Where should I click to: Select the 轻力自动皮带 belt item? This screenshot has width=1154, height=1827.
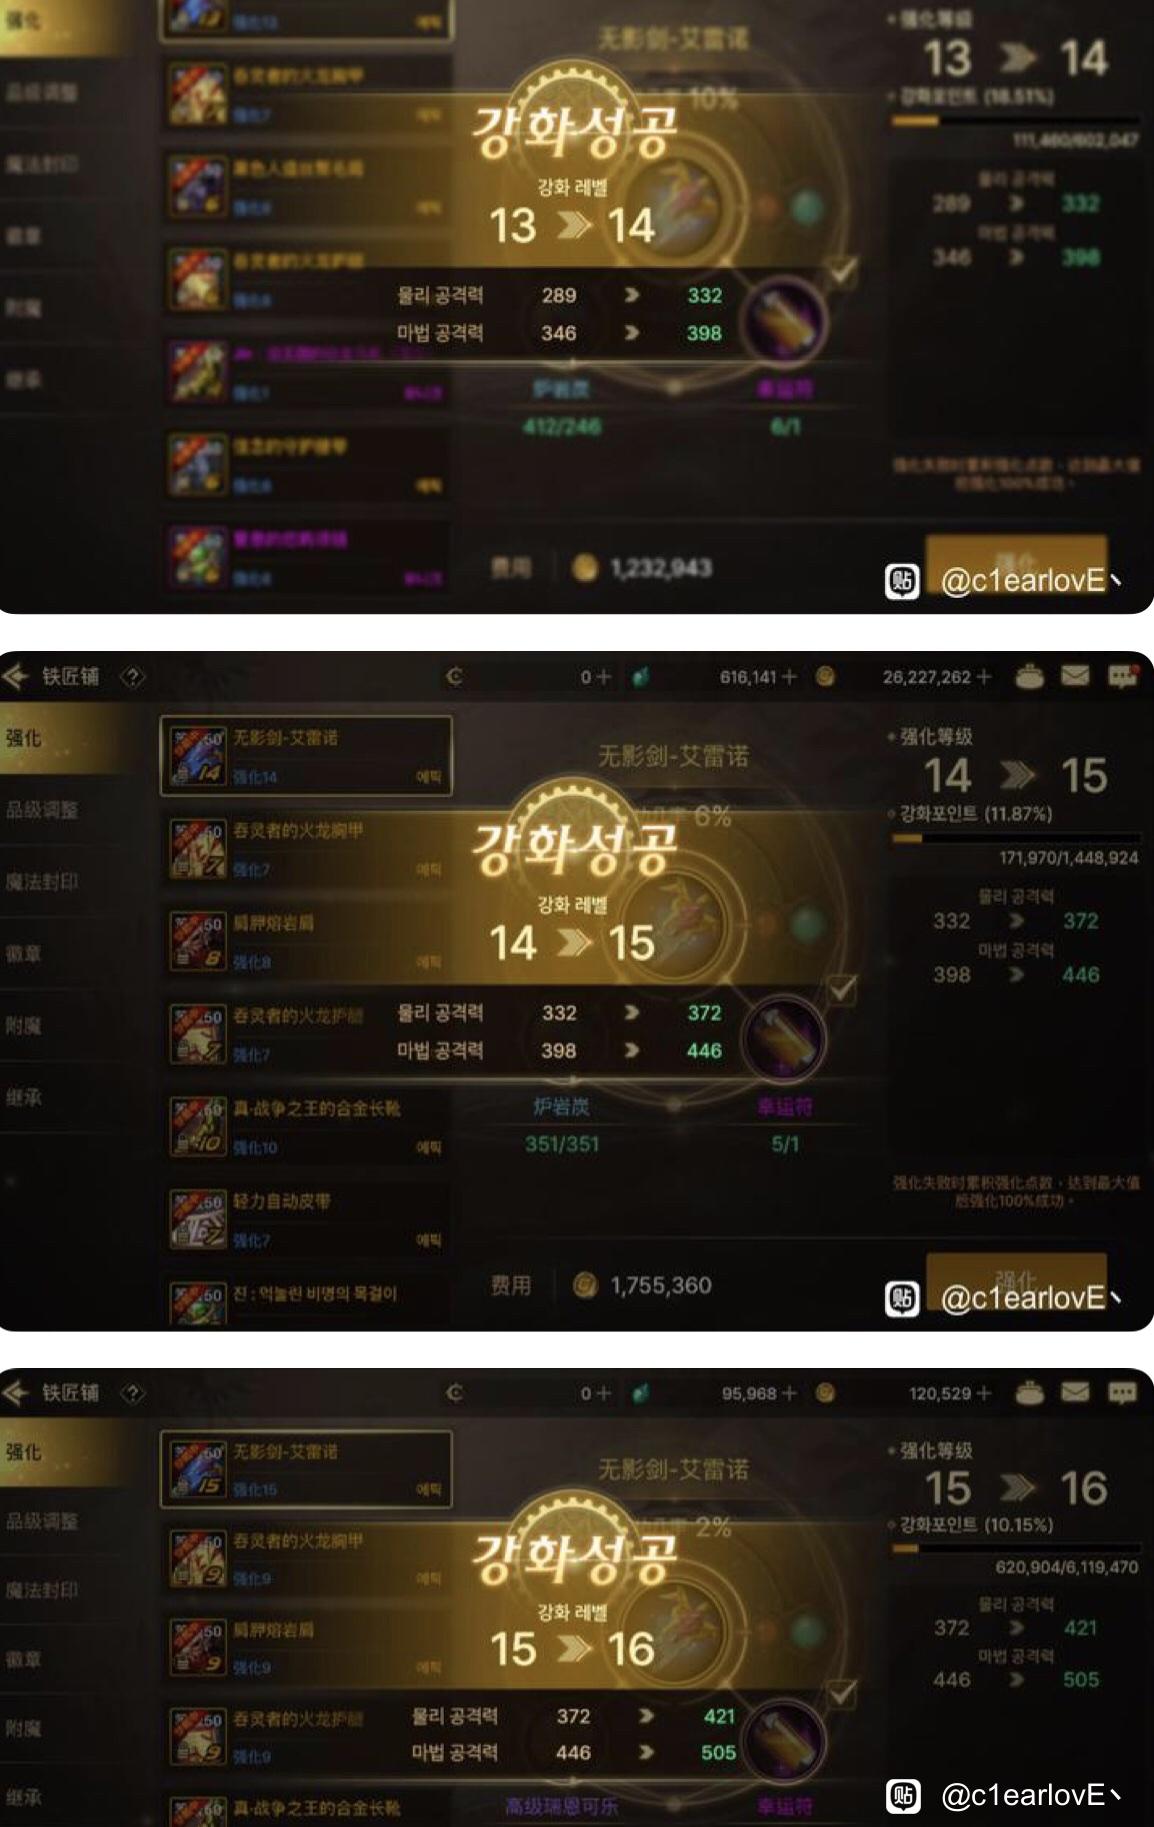pos(306,1219)
